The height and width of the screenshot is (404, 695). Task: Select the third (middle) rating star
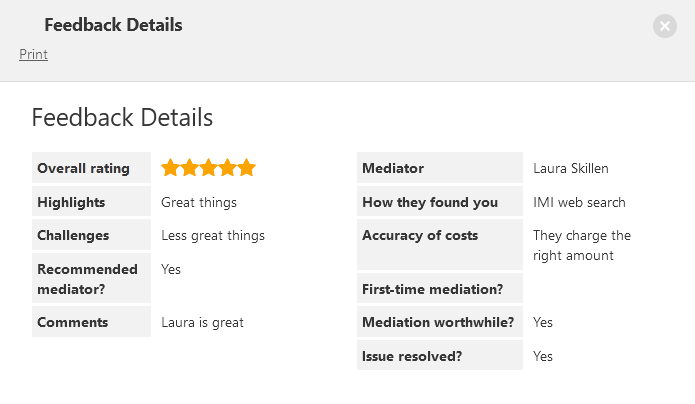(x=209, y=168)
